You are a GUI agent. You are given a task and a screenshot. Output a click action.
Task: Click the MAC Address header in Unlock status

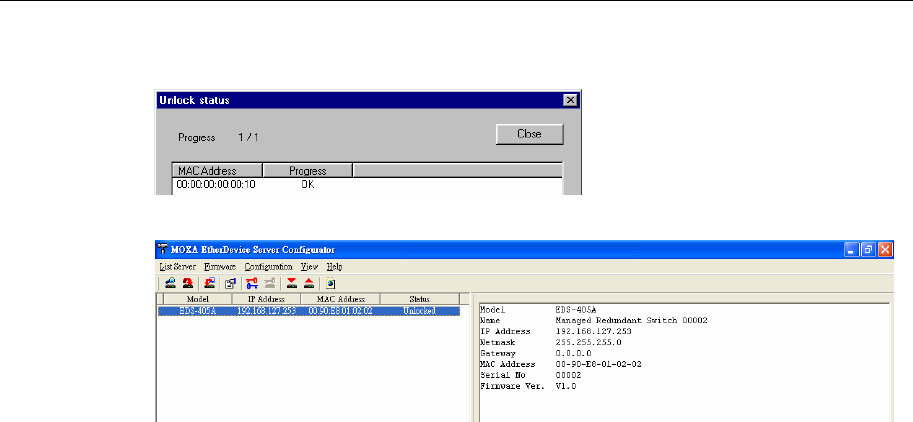(x=218, y=171)
